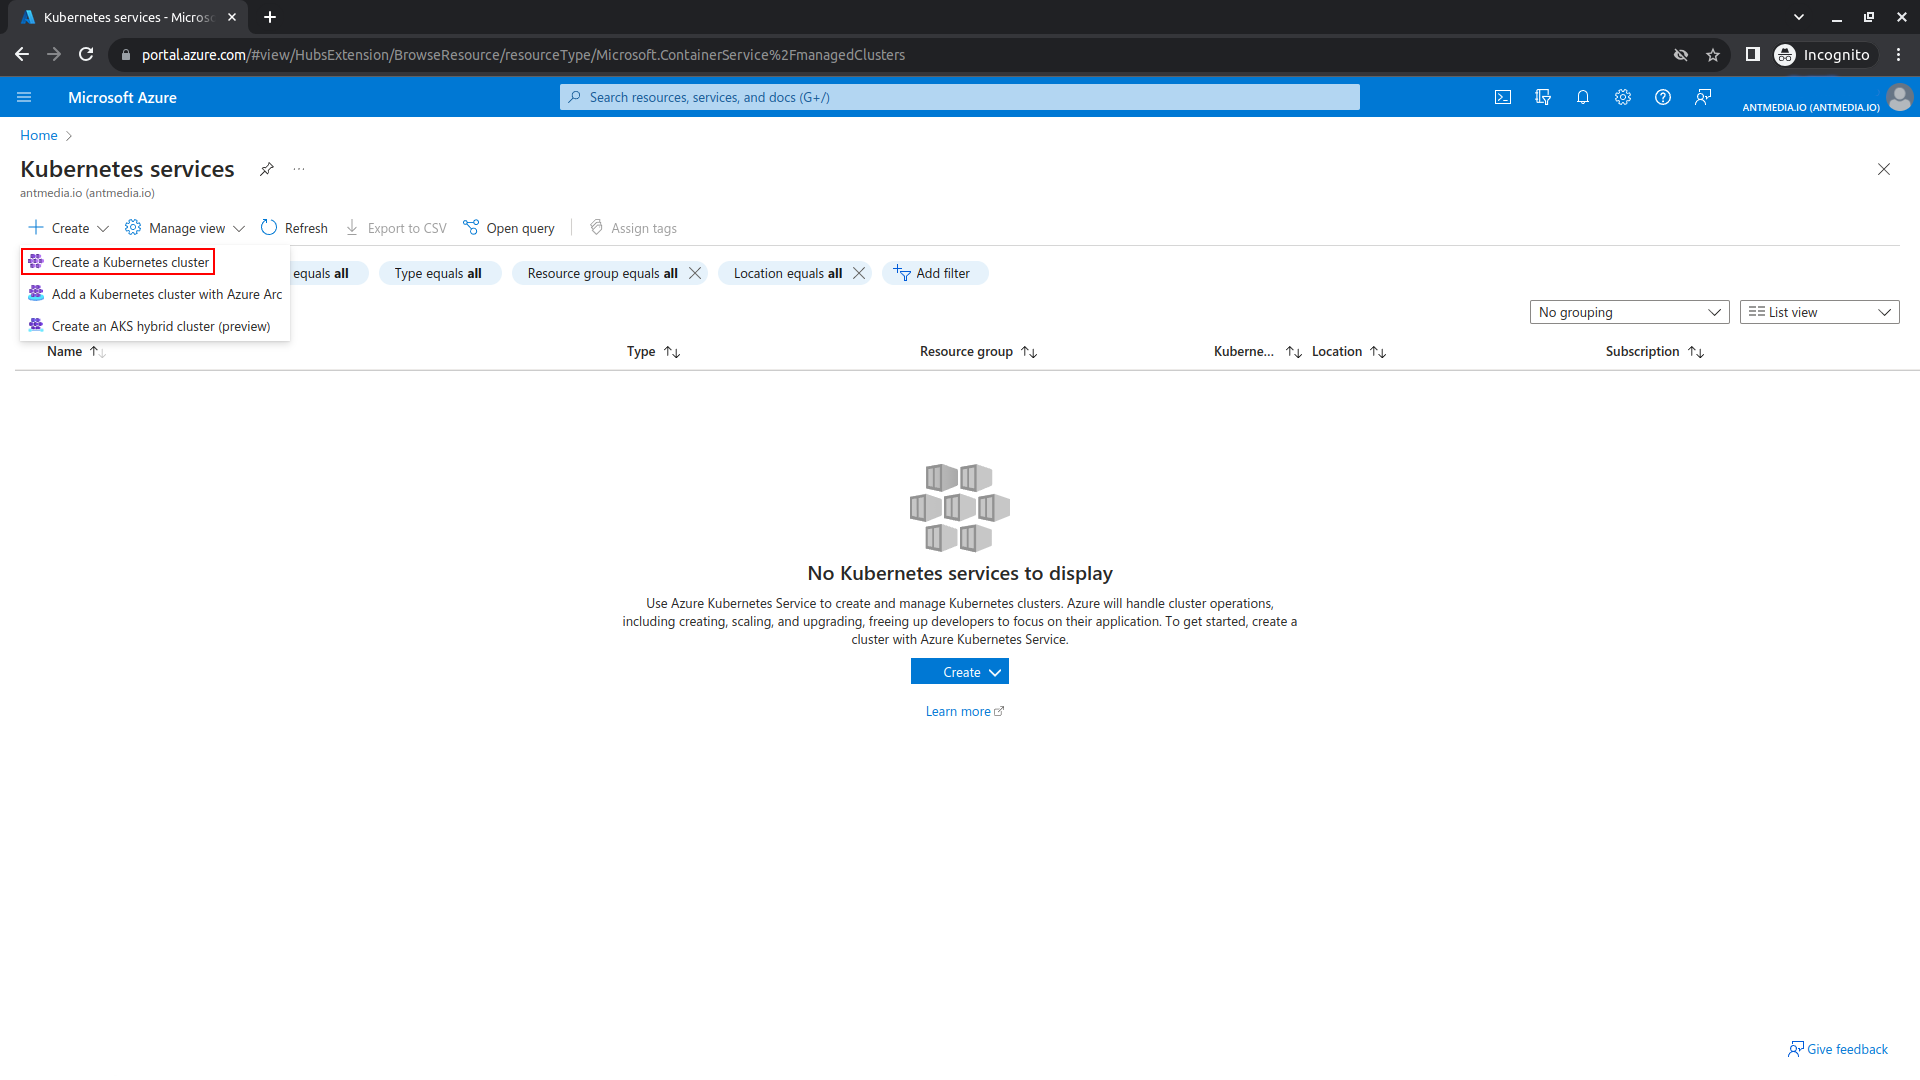Screen dimensions: 1920x1080
Task: Click the Give feedback link
Action: tap(1838, 1049)
